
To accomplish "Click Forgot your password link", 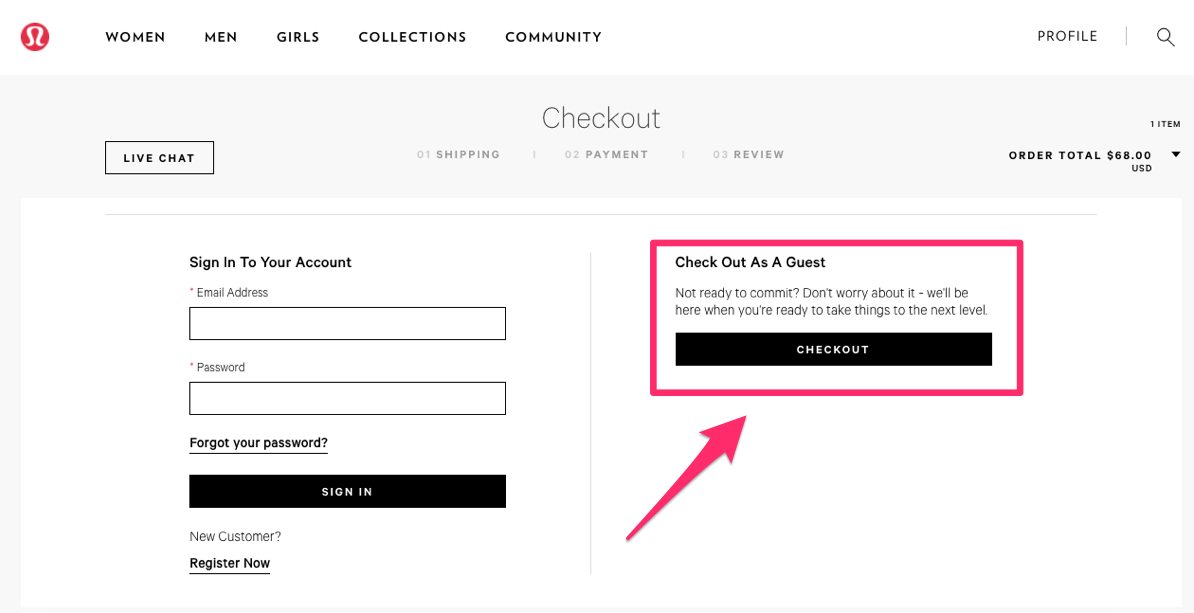I will point(258,443).
